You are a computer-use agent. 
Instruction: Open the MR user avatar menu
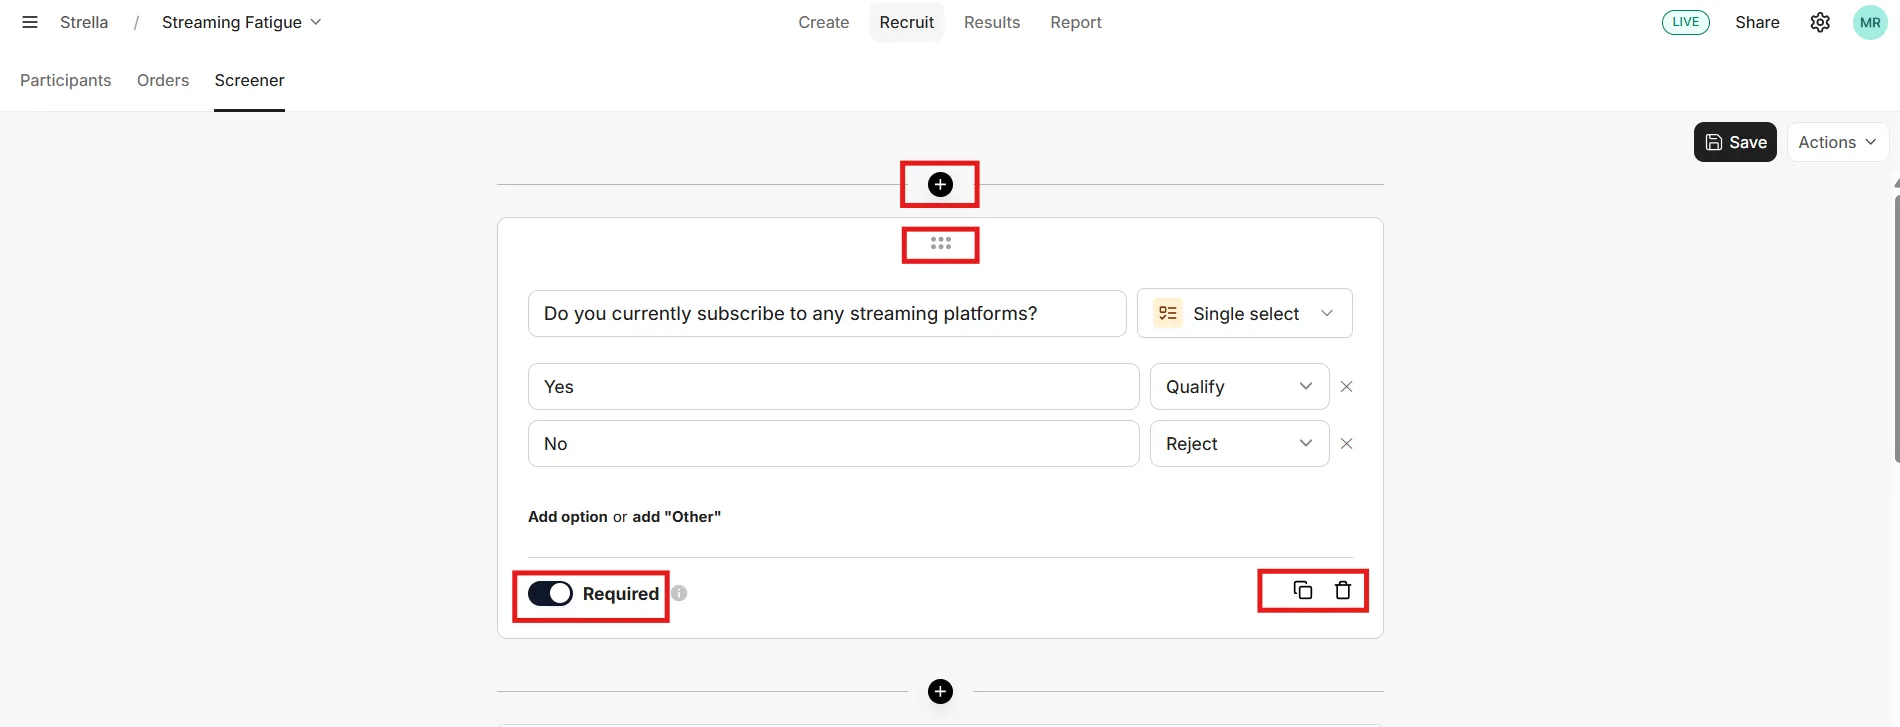click(x=1870, y=22)
